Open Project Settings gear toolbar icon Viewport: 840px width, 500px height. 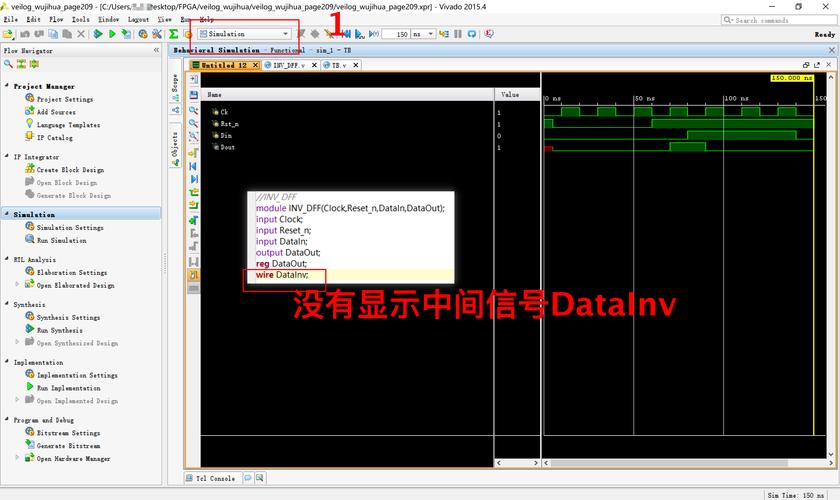[143, 34]
